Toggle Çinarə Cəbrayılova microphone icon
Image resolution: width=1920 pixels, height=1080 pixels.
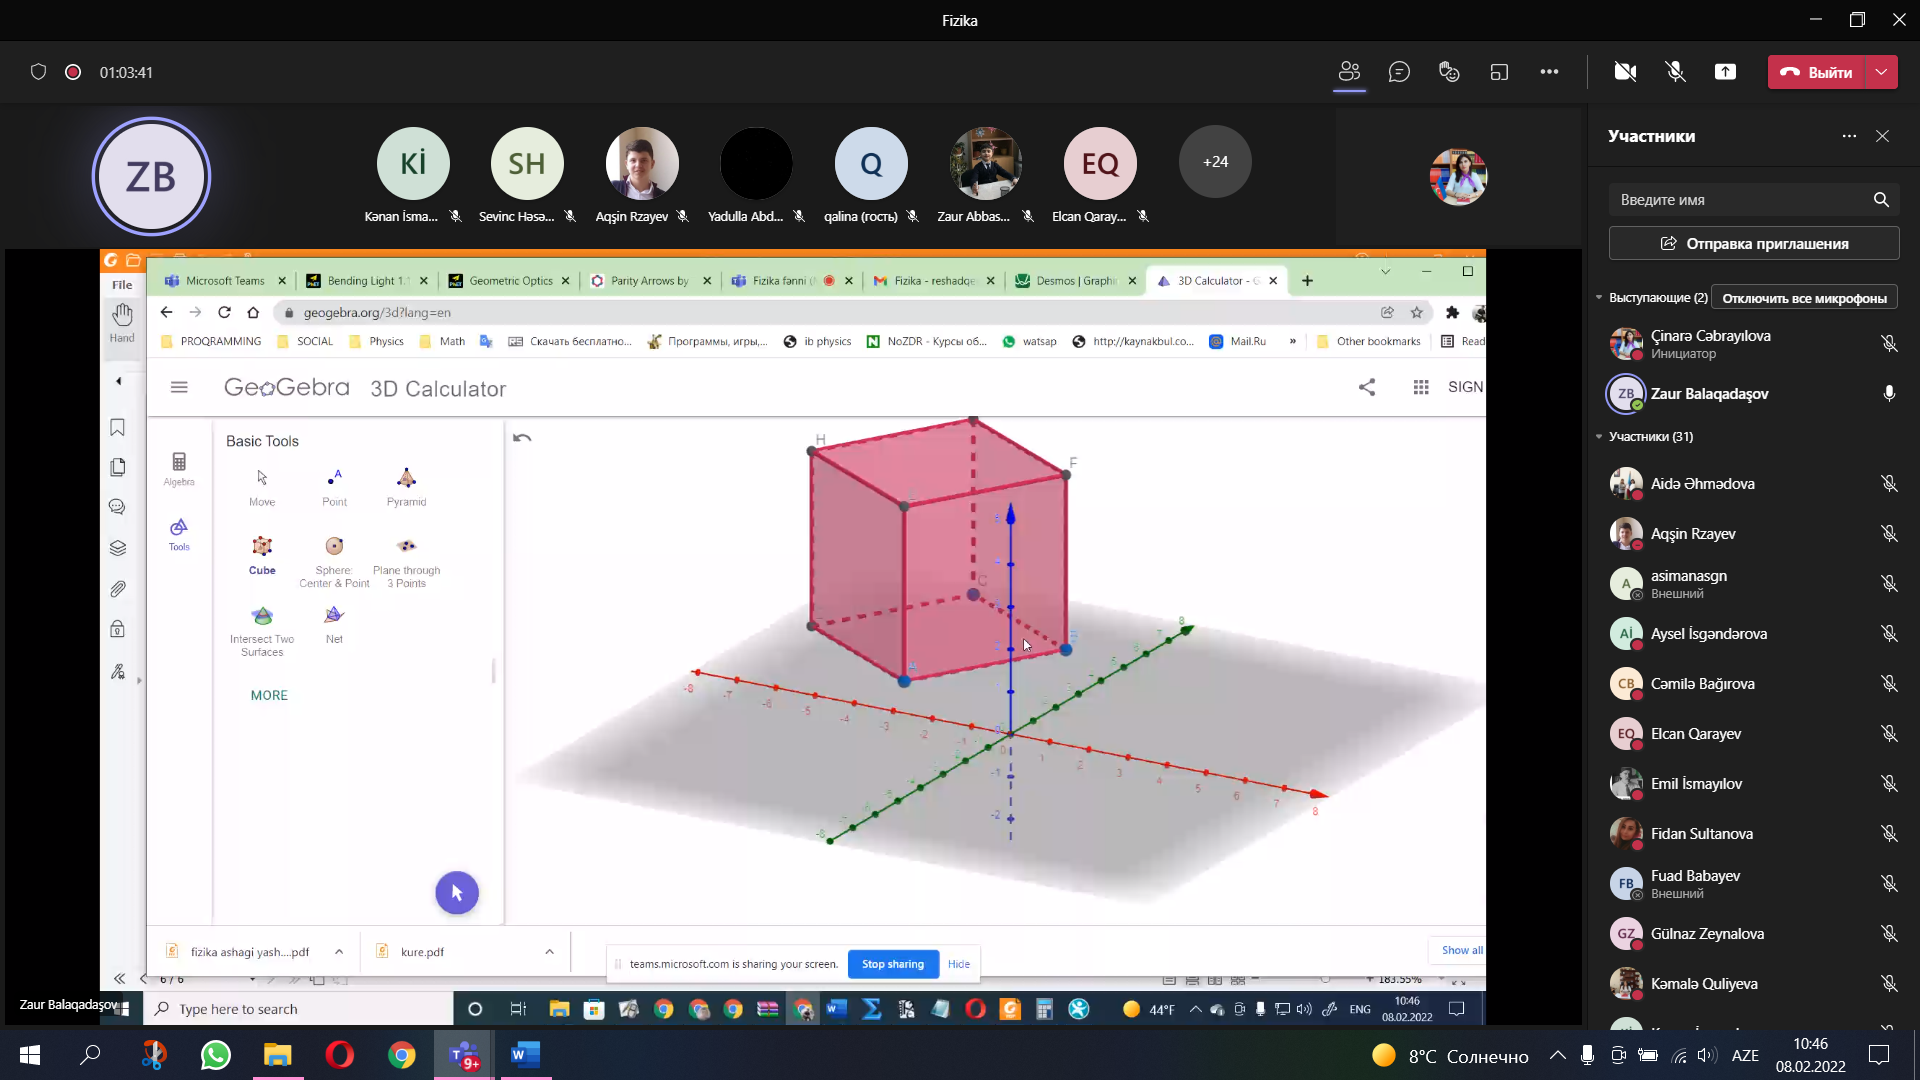pyautogui.click(x=1889, y=344)
